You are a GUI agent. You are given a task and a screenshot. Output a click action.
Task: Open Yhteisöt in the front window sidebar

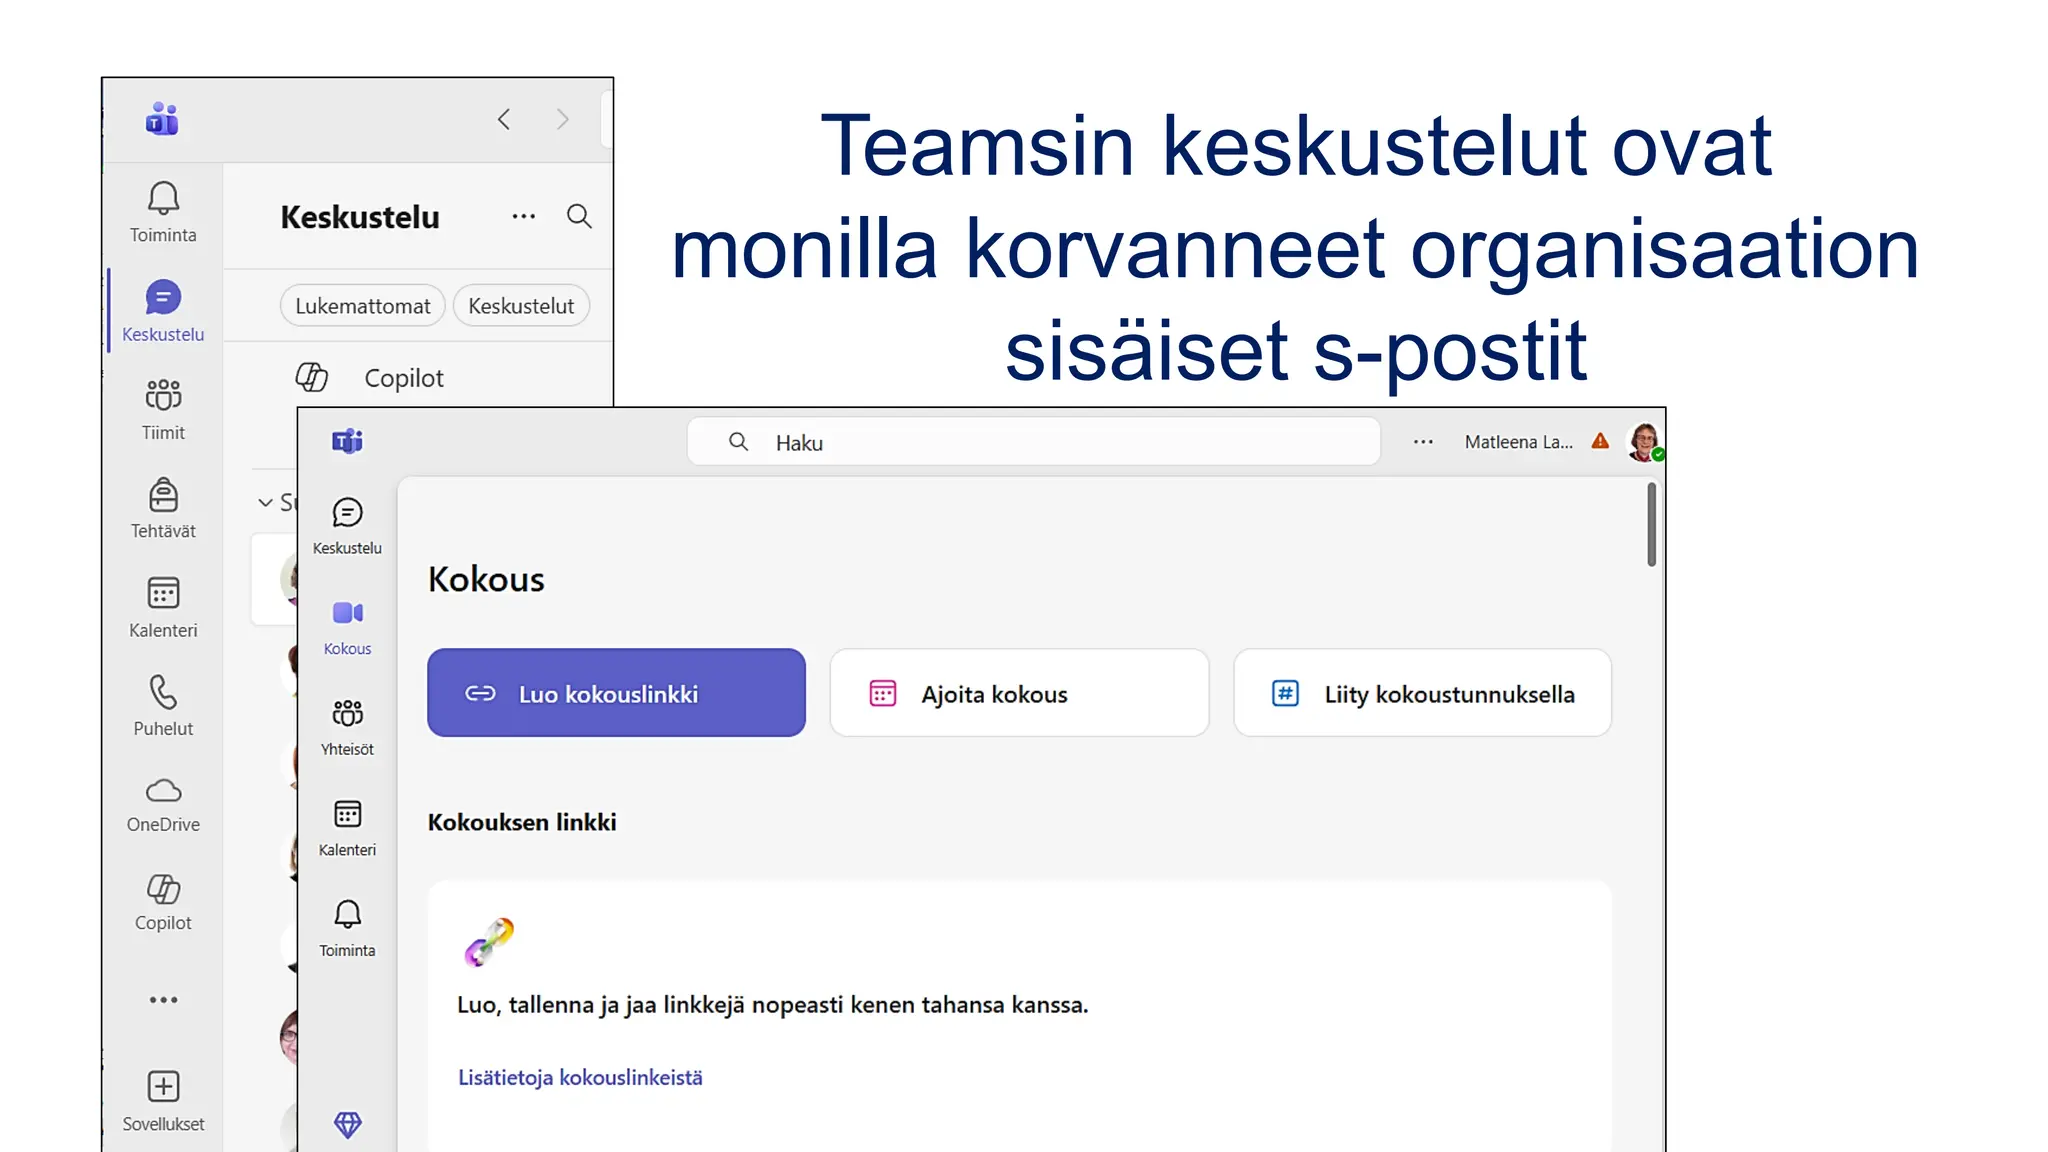pyautogui.click(x=347, y=727)
